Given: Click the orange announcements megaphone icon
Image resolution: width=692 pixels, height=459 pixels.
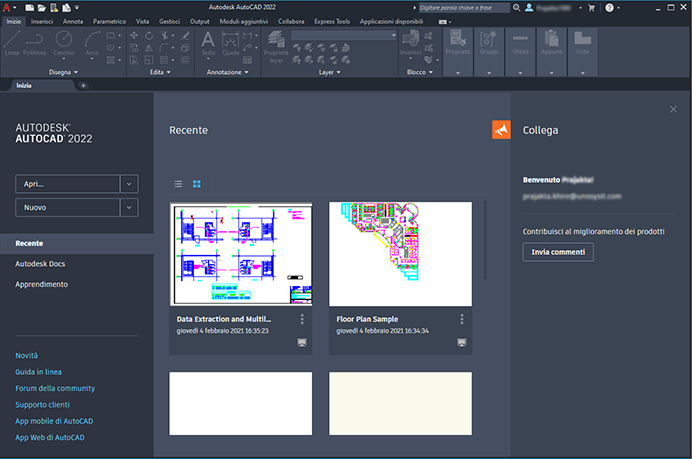Looking at the screenshot, I should point(501,130).
